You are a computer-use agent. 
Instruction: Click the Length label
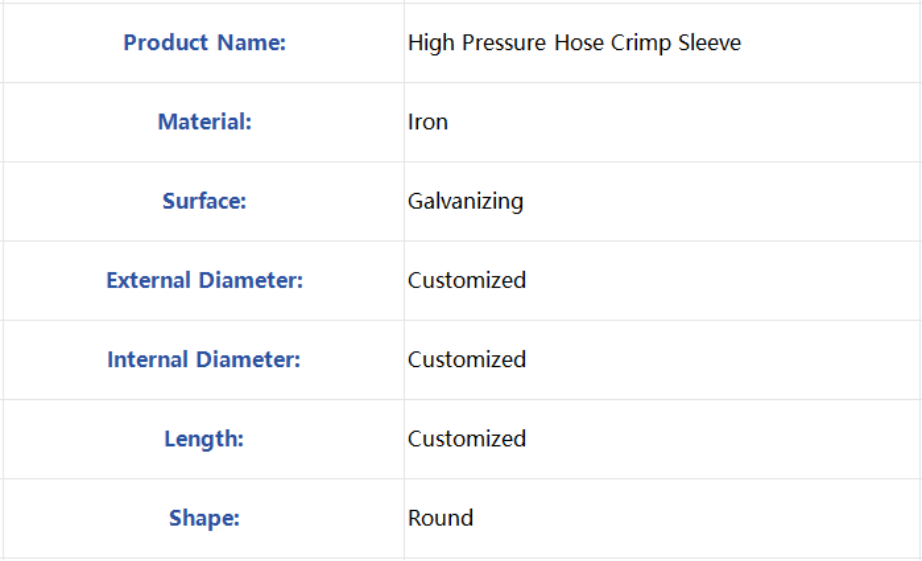click(x=203, y=439)
